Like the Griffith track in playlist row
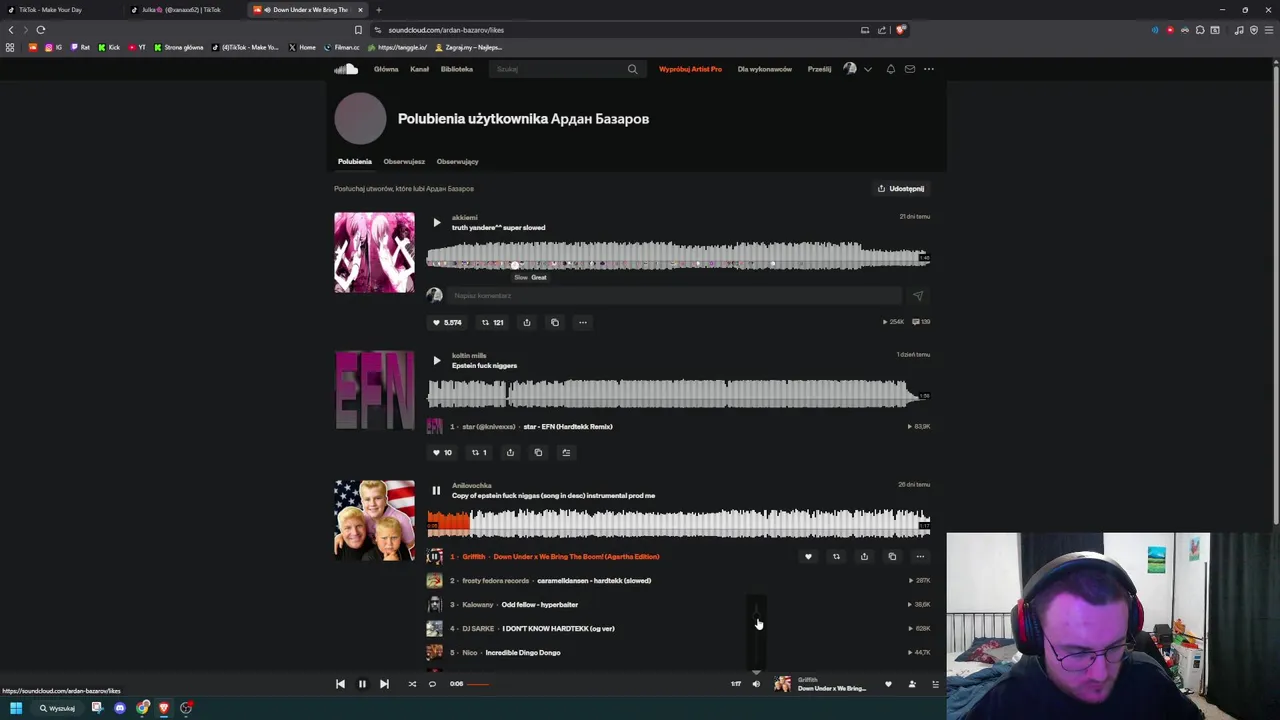 click(808, 556)
